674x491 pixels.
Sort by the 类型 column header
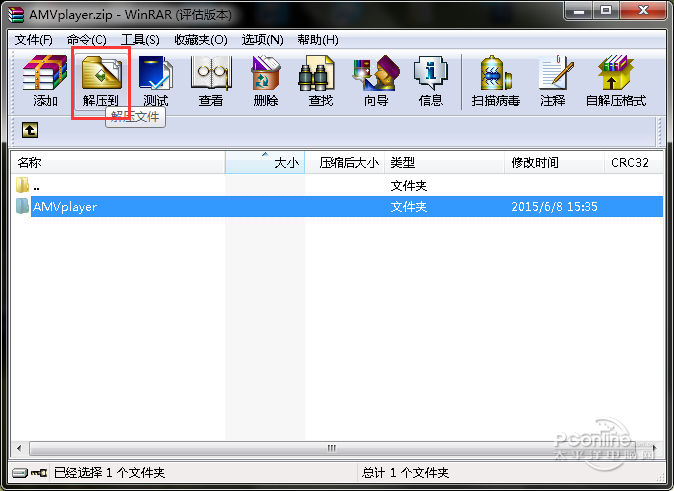point(444,163)
